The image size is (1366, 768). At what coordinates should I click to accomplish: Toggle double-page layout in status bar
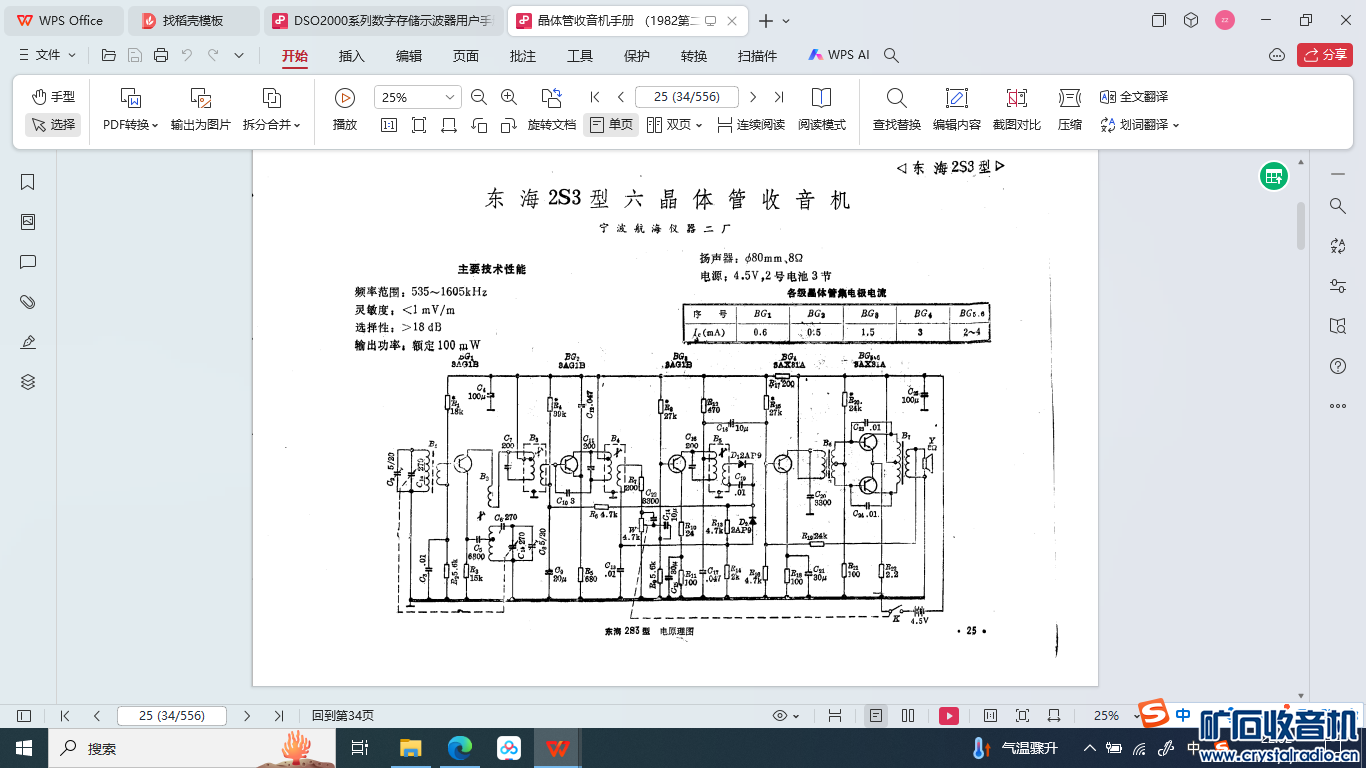[x=908, y=716]
